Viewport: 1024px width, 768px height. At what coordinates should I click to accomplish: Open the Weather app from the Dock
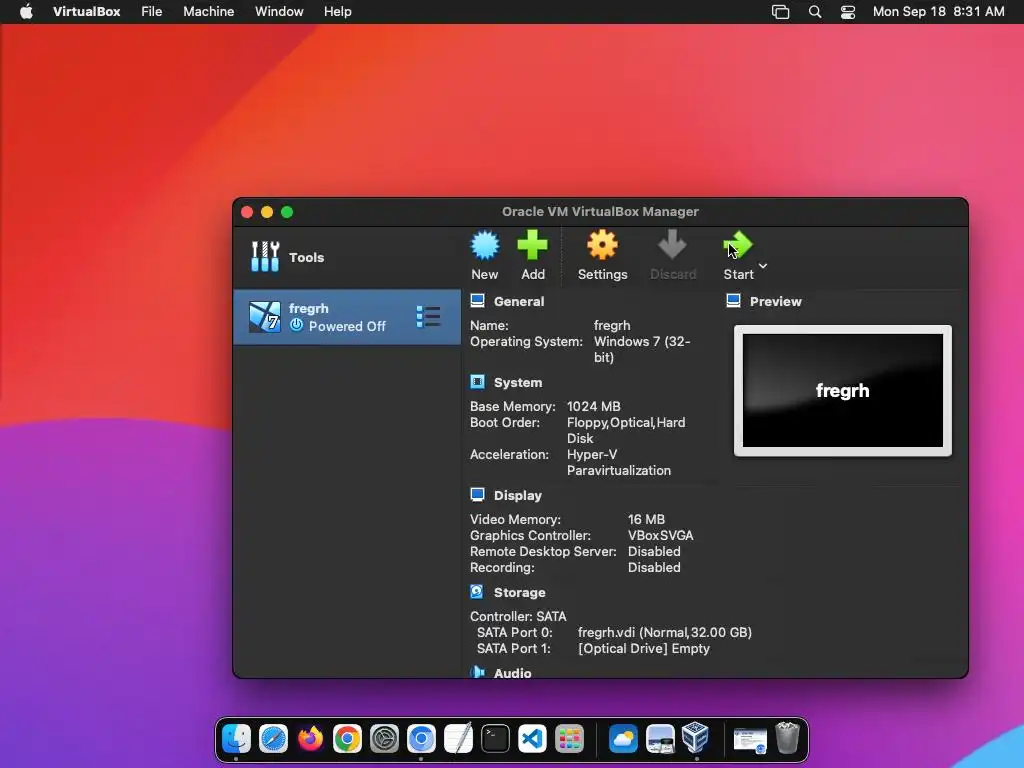click(x=623, y=739)
